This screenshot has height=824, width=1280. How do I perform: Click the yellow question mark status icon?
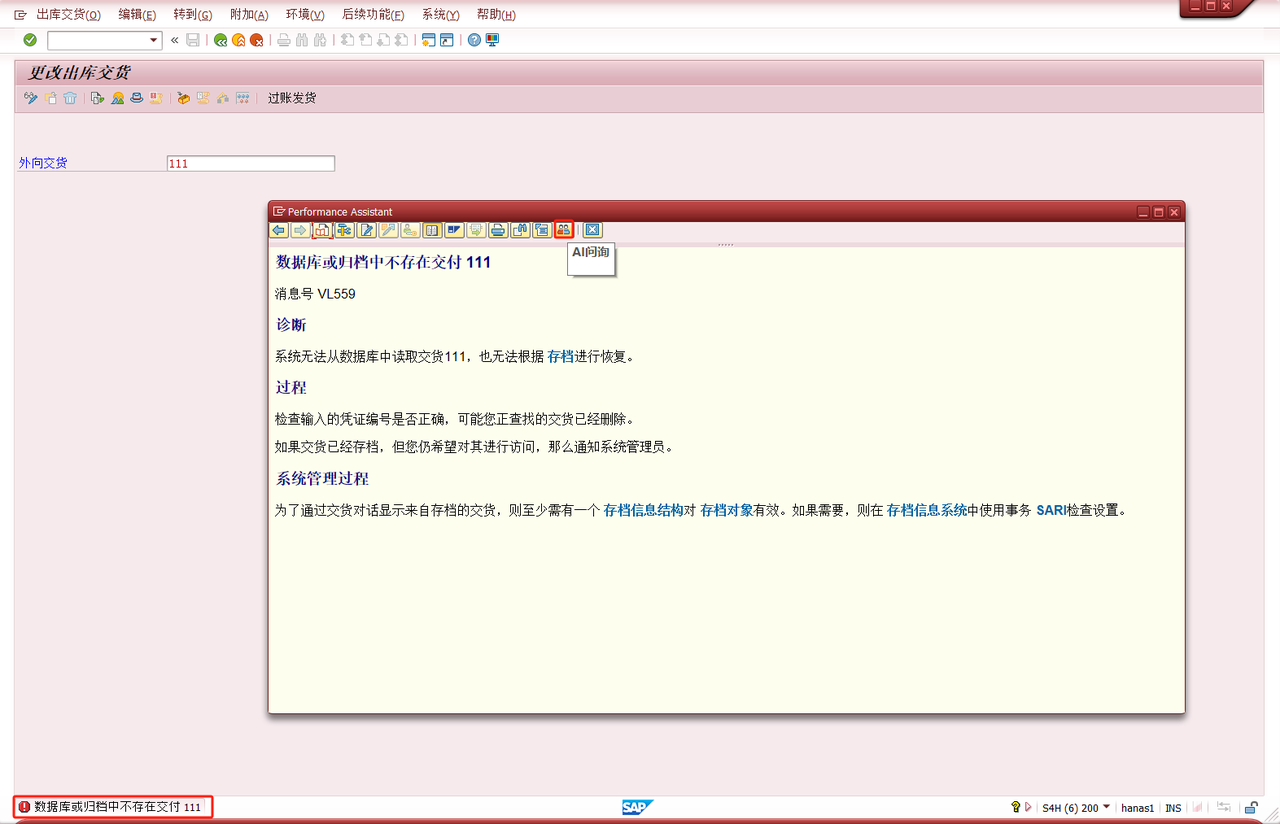click(x=1015, y=807)
